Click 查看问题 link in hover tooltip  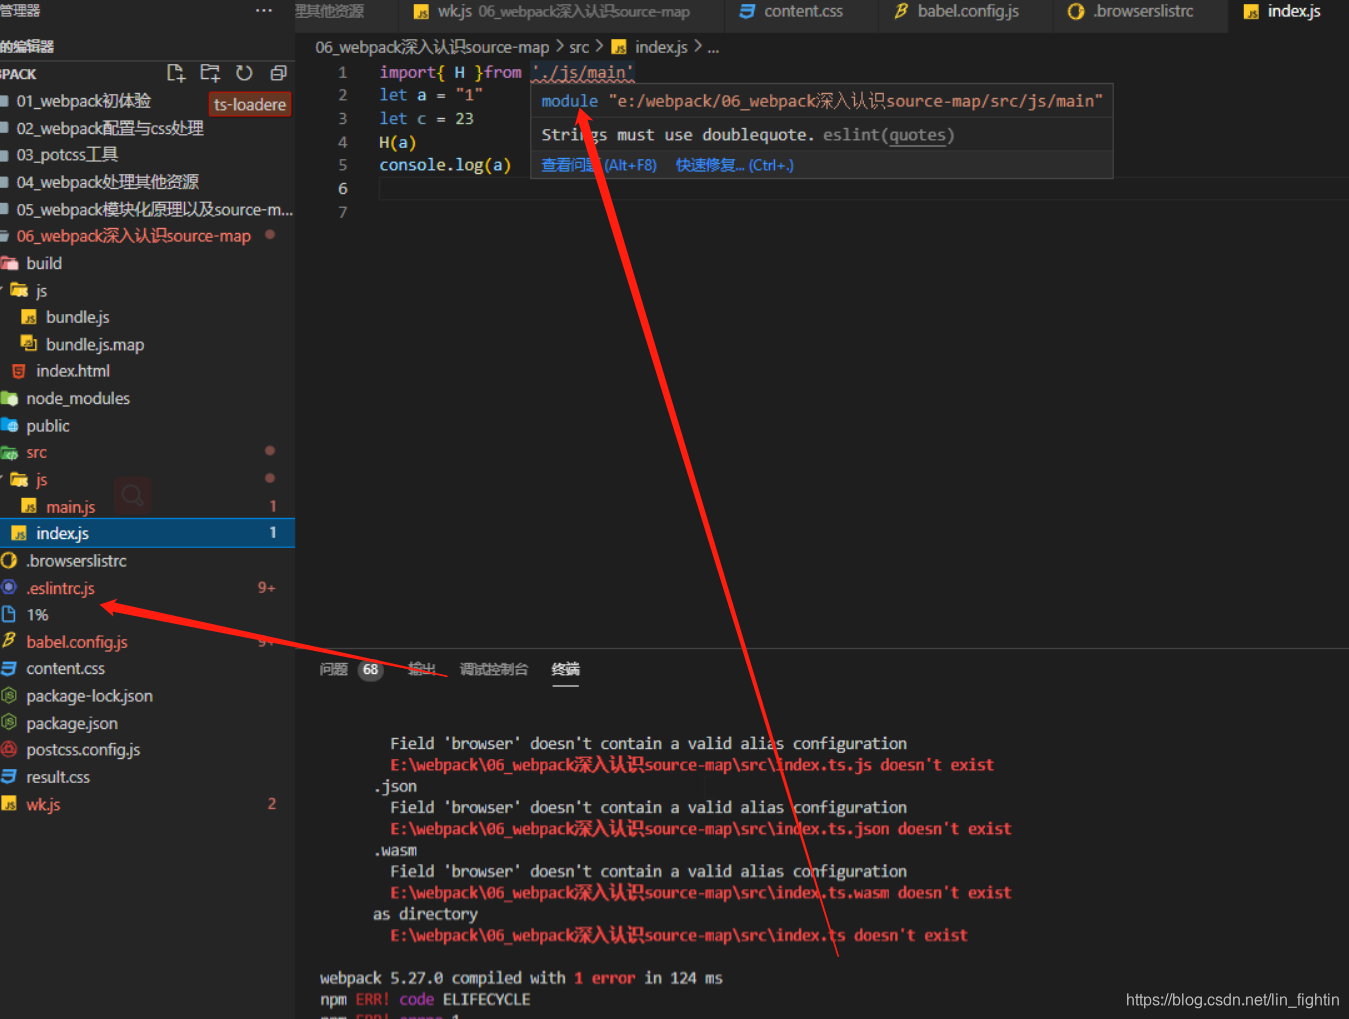(x=598, y=165)
